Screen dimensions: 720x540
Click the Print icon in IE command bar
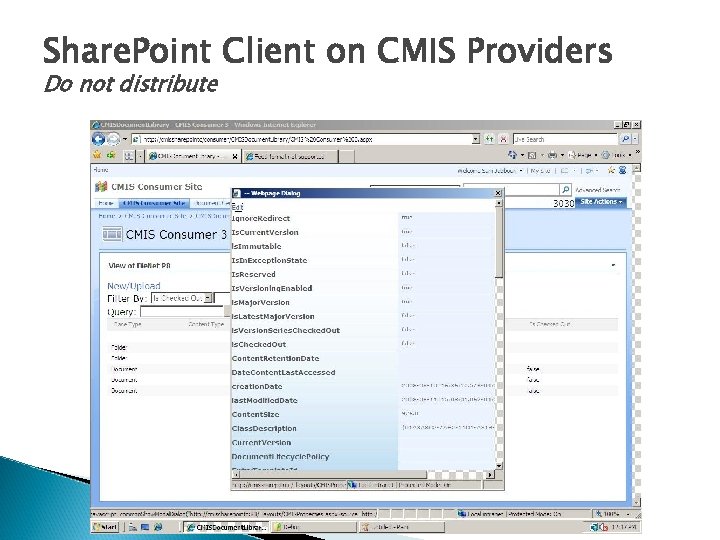pos(552,155)
